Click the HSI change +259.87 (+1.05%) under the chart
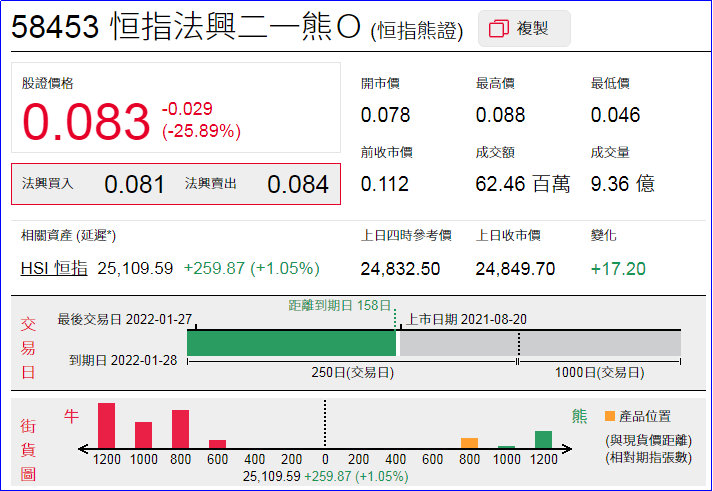713x491 pixels. [356, 476]
